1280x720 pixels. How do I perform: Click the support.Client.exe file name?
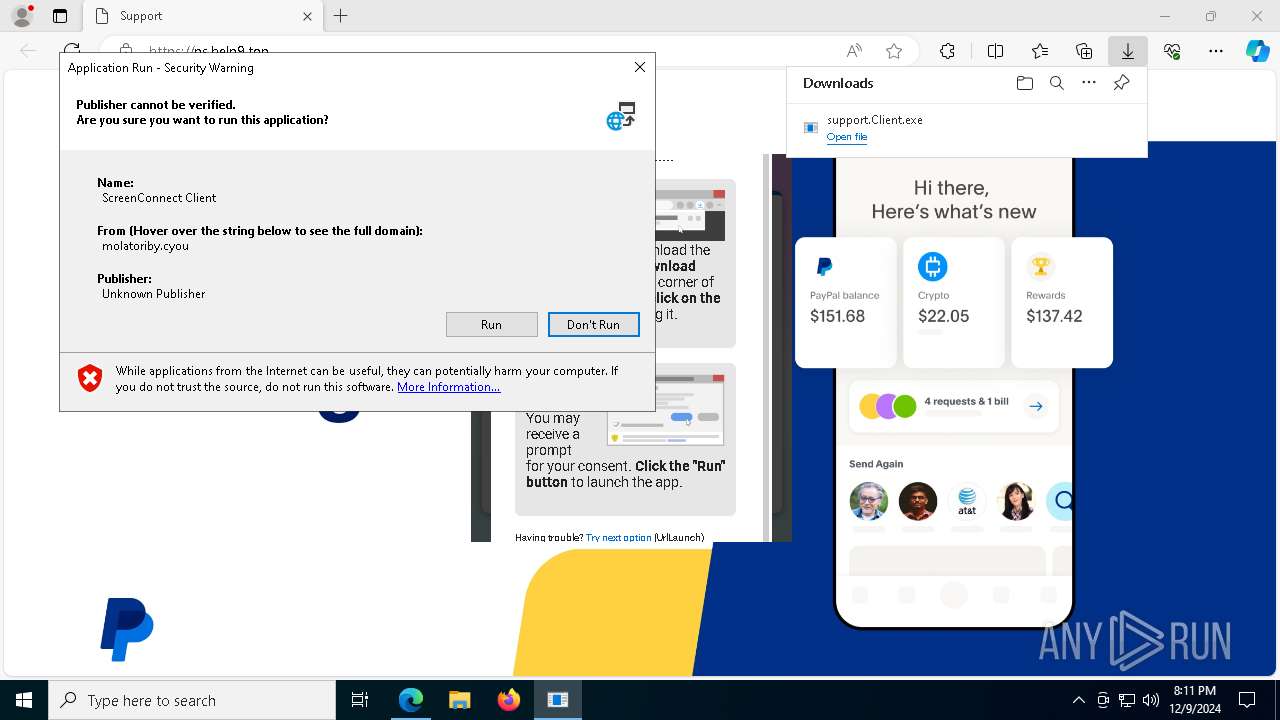875,119
